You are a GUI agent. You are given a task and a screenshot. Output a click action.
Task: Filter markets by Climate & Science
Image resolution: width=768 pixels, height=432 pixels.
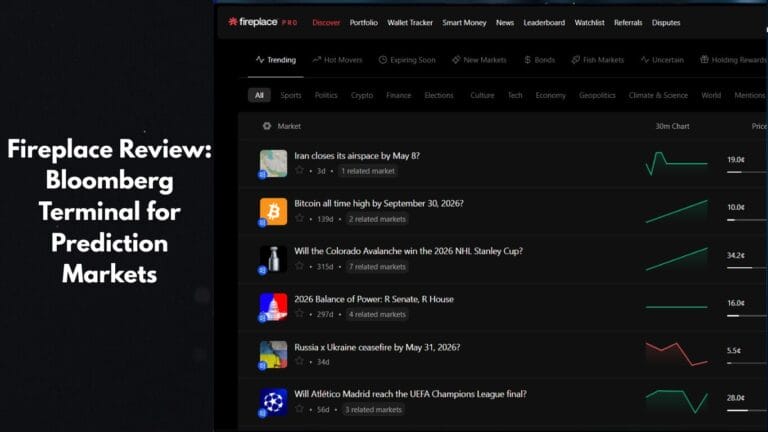pos(658,95)
